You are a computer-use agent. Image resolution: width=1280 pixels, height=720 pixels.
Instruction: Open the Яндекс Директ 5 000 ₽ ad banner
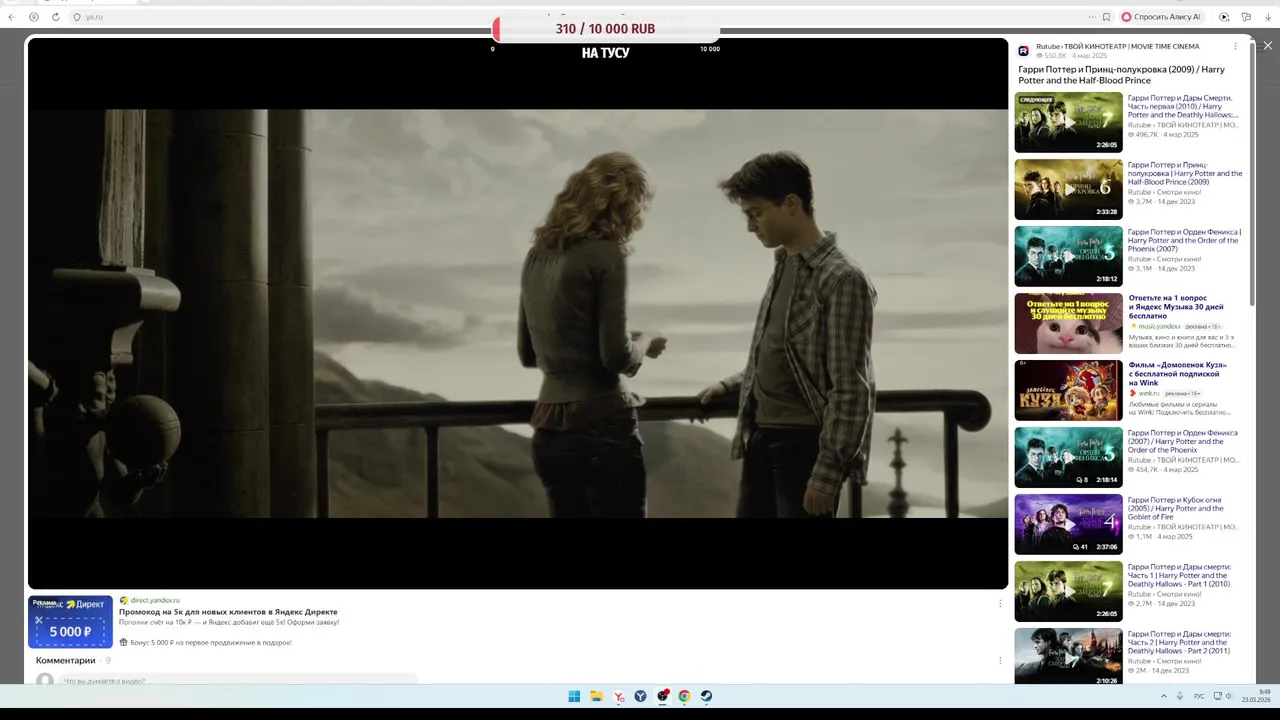[70, 622]
